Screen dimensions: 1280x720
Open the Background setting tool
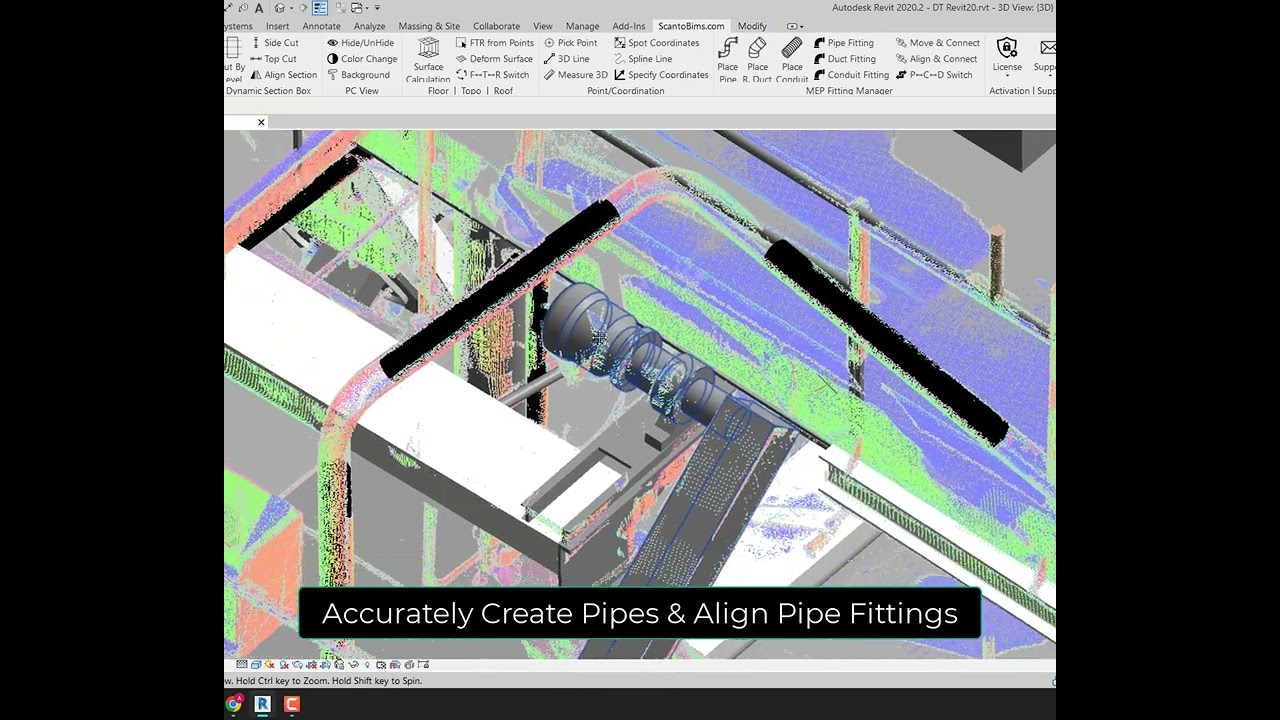tap(358, 75)
